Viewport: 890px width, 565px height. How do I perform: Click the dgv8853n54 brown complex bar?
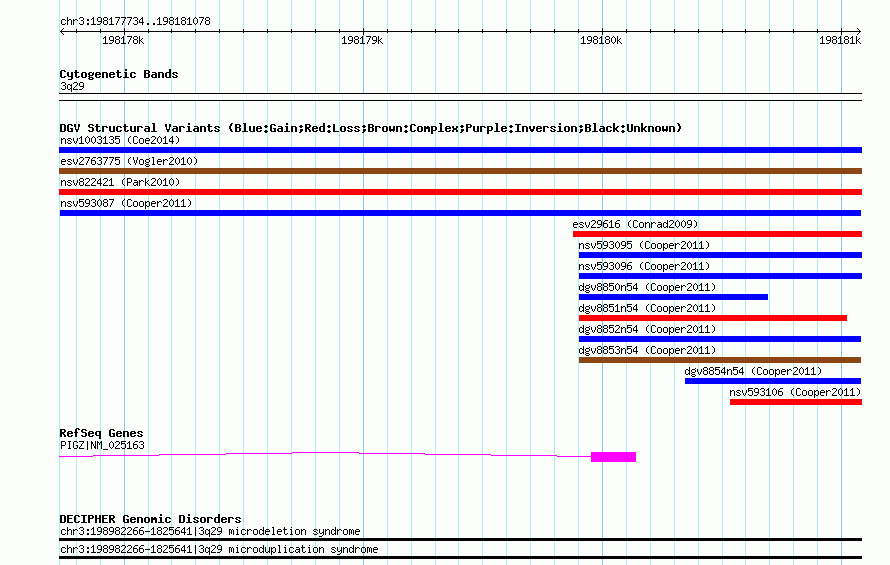click(719, 360)
